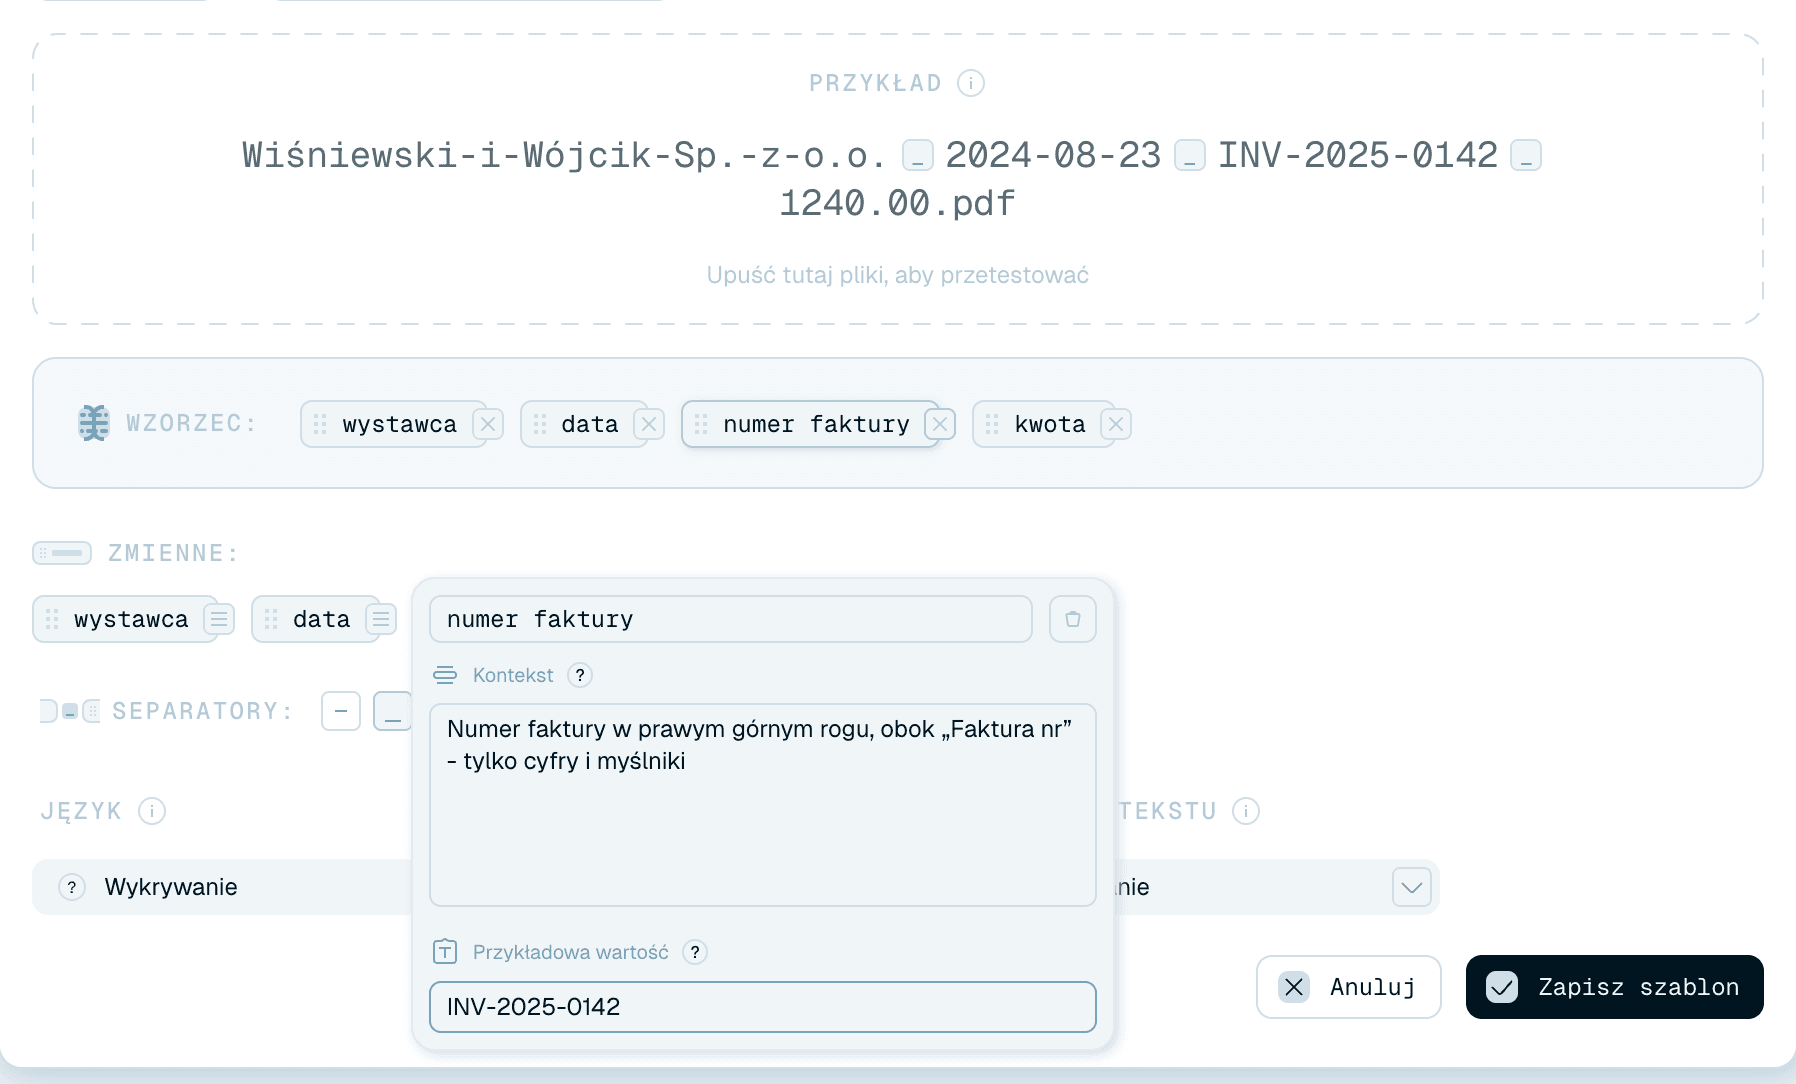The height and width of the screenshot is (1084, 1796).
Task: Edit the example value field INV-2025-0142
Action: pos(763,1007)
